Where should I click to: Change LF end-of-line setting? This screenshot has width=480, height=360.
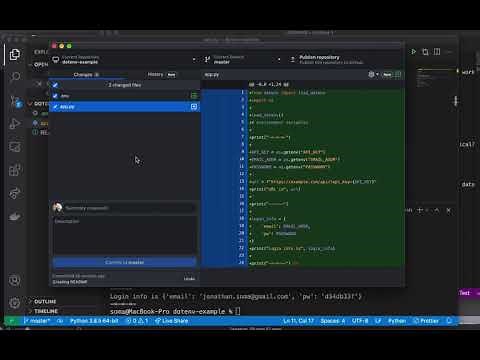tap(378, 321)
